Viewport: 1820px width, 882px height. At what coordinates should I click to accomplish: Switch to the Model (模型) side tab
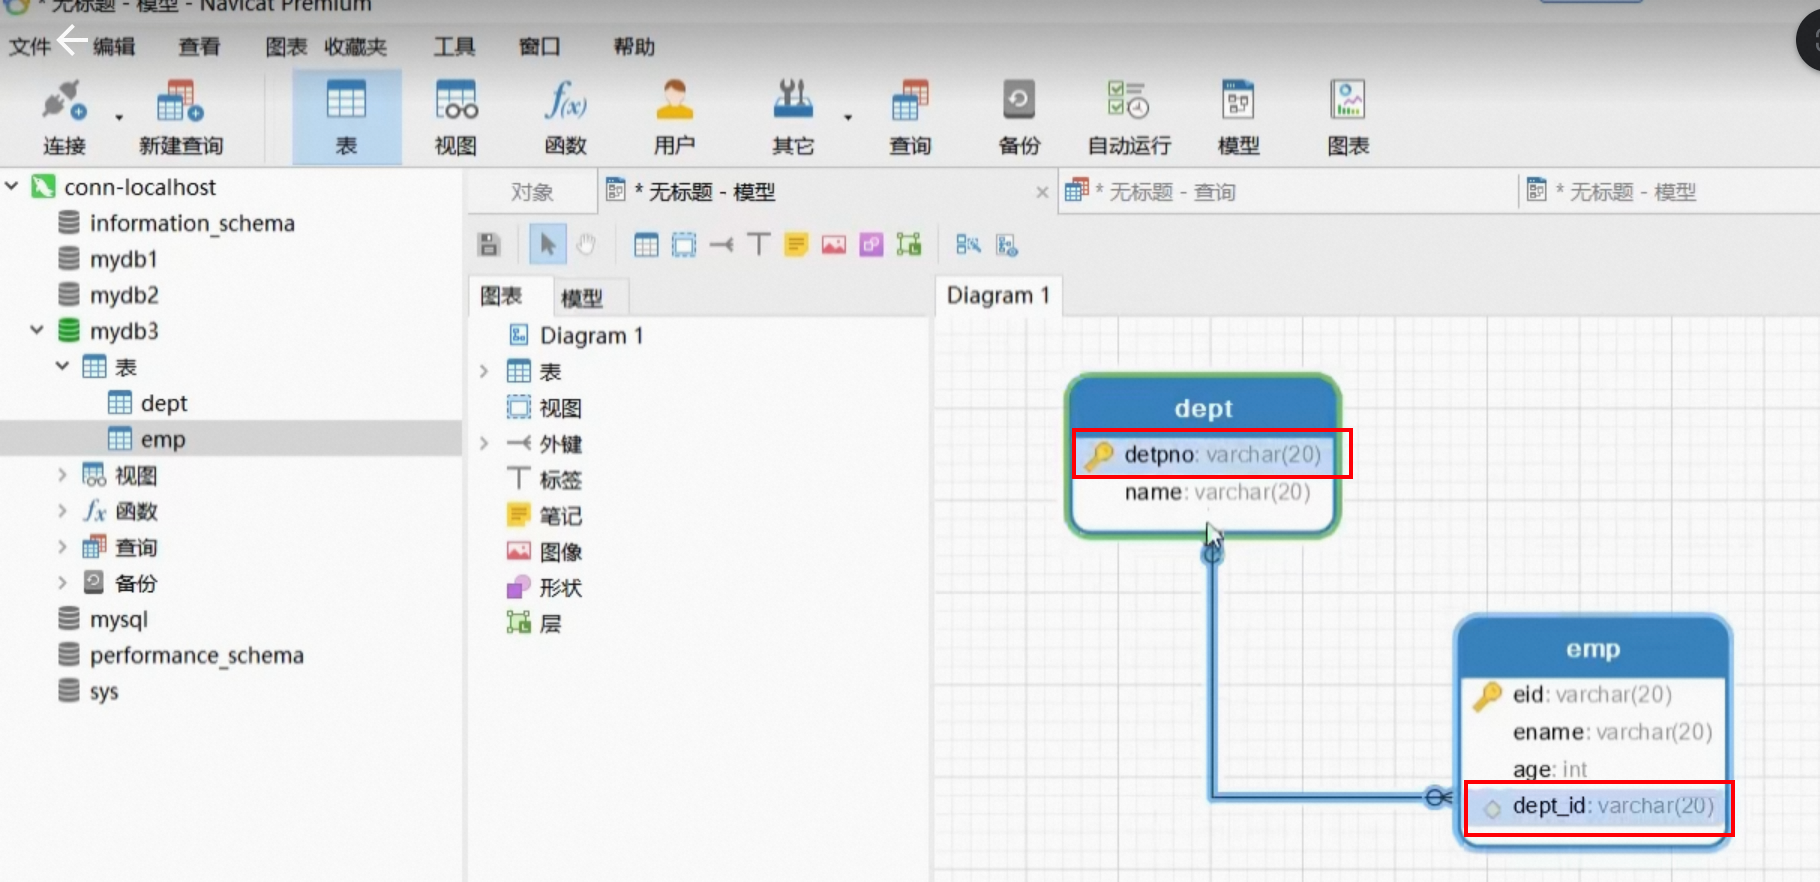tap(582, 298)
